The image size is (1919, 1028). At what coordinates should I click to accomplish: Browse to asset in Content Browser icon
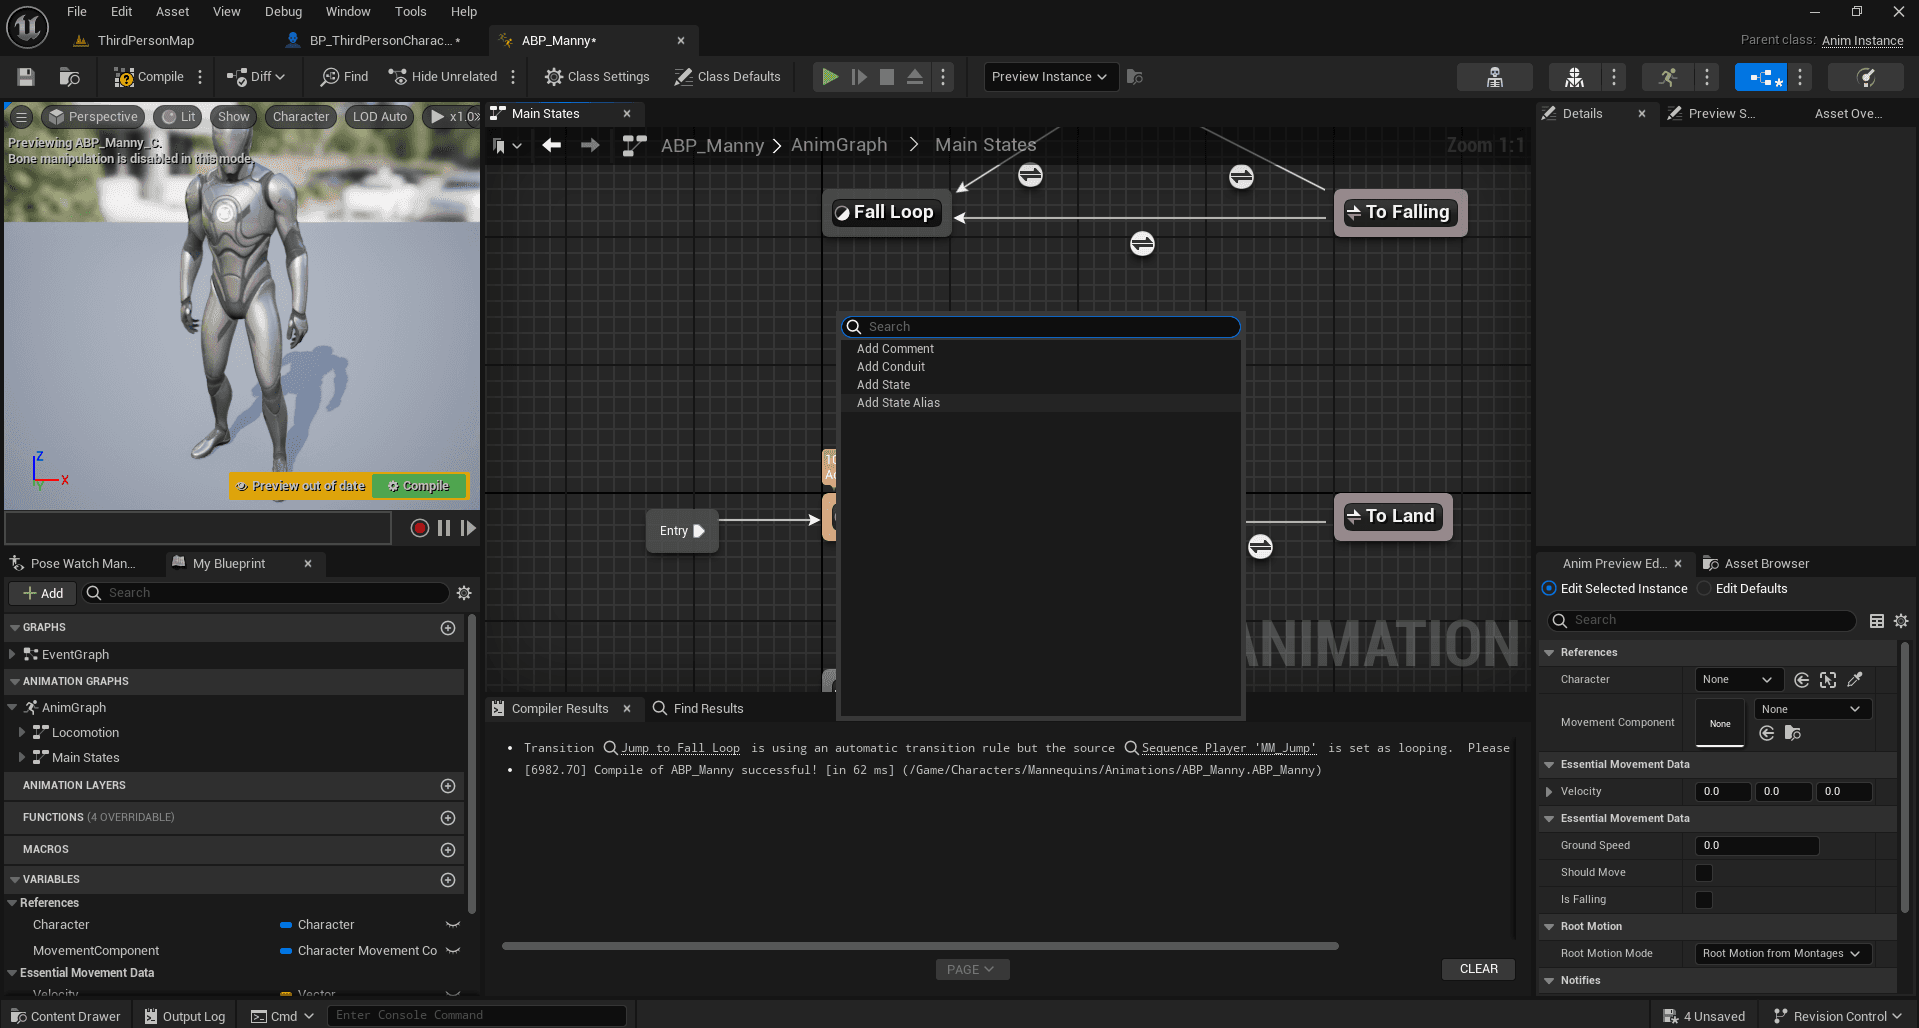point(69,77)
